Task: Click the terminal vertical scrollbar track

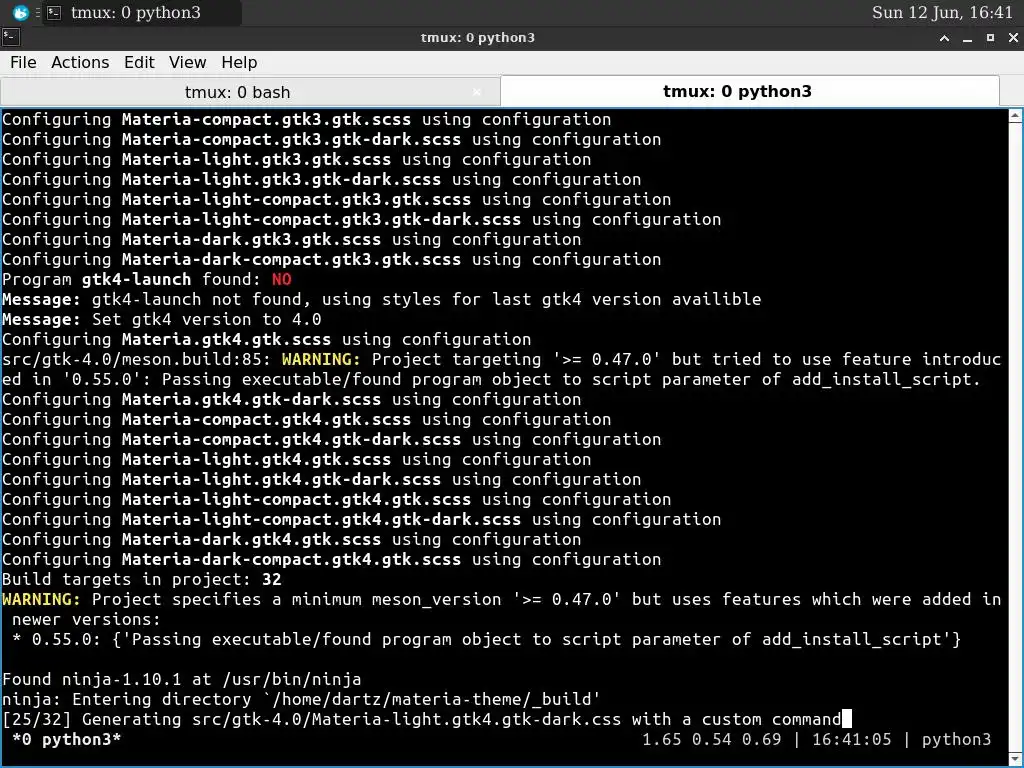Action: tap(1016, 438)
